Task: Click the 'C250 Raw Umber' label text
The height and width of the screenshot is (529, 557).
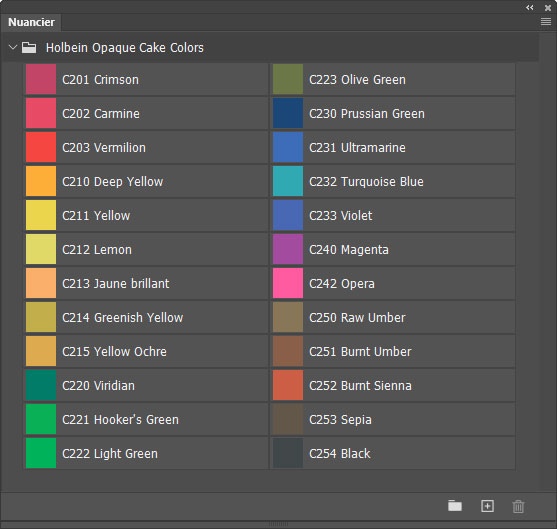Action: click(357, 318)
